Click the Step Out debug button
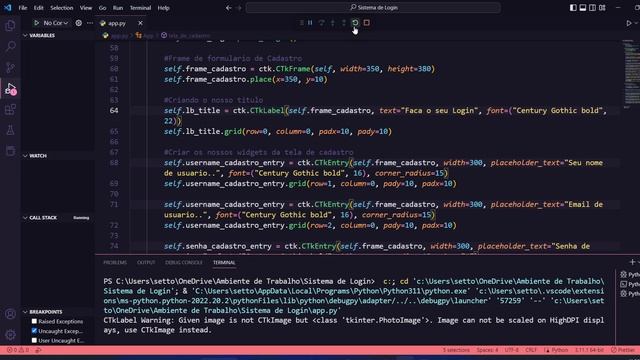The image size is (640, 360). [344, 23]
